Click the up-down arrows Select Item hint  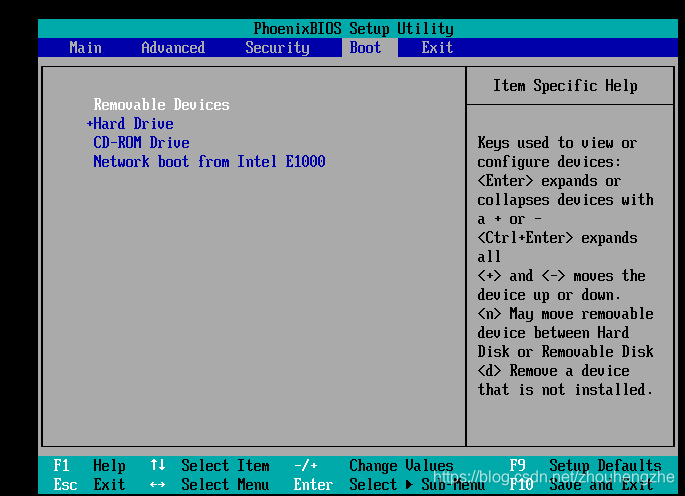coord(210,465)
